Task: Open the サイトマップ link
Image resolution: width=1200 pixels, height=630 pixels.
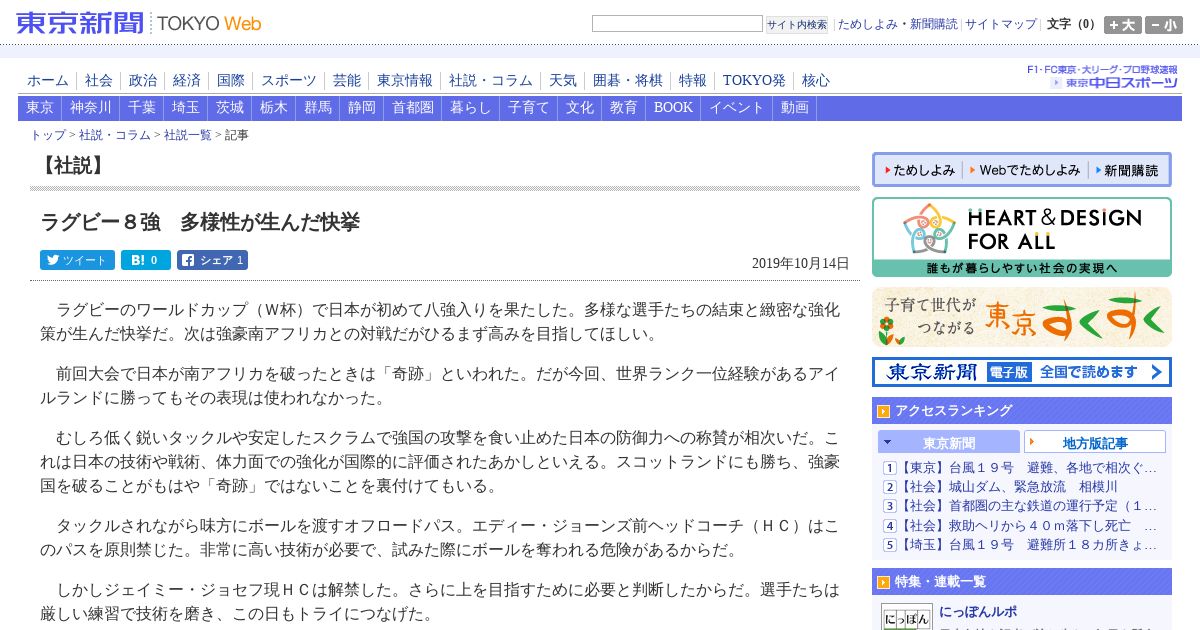Action: pyautogui.click(x=1001, y=24)
